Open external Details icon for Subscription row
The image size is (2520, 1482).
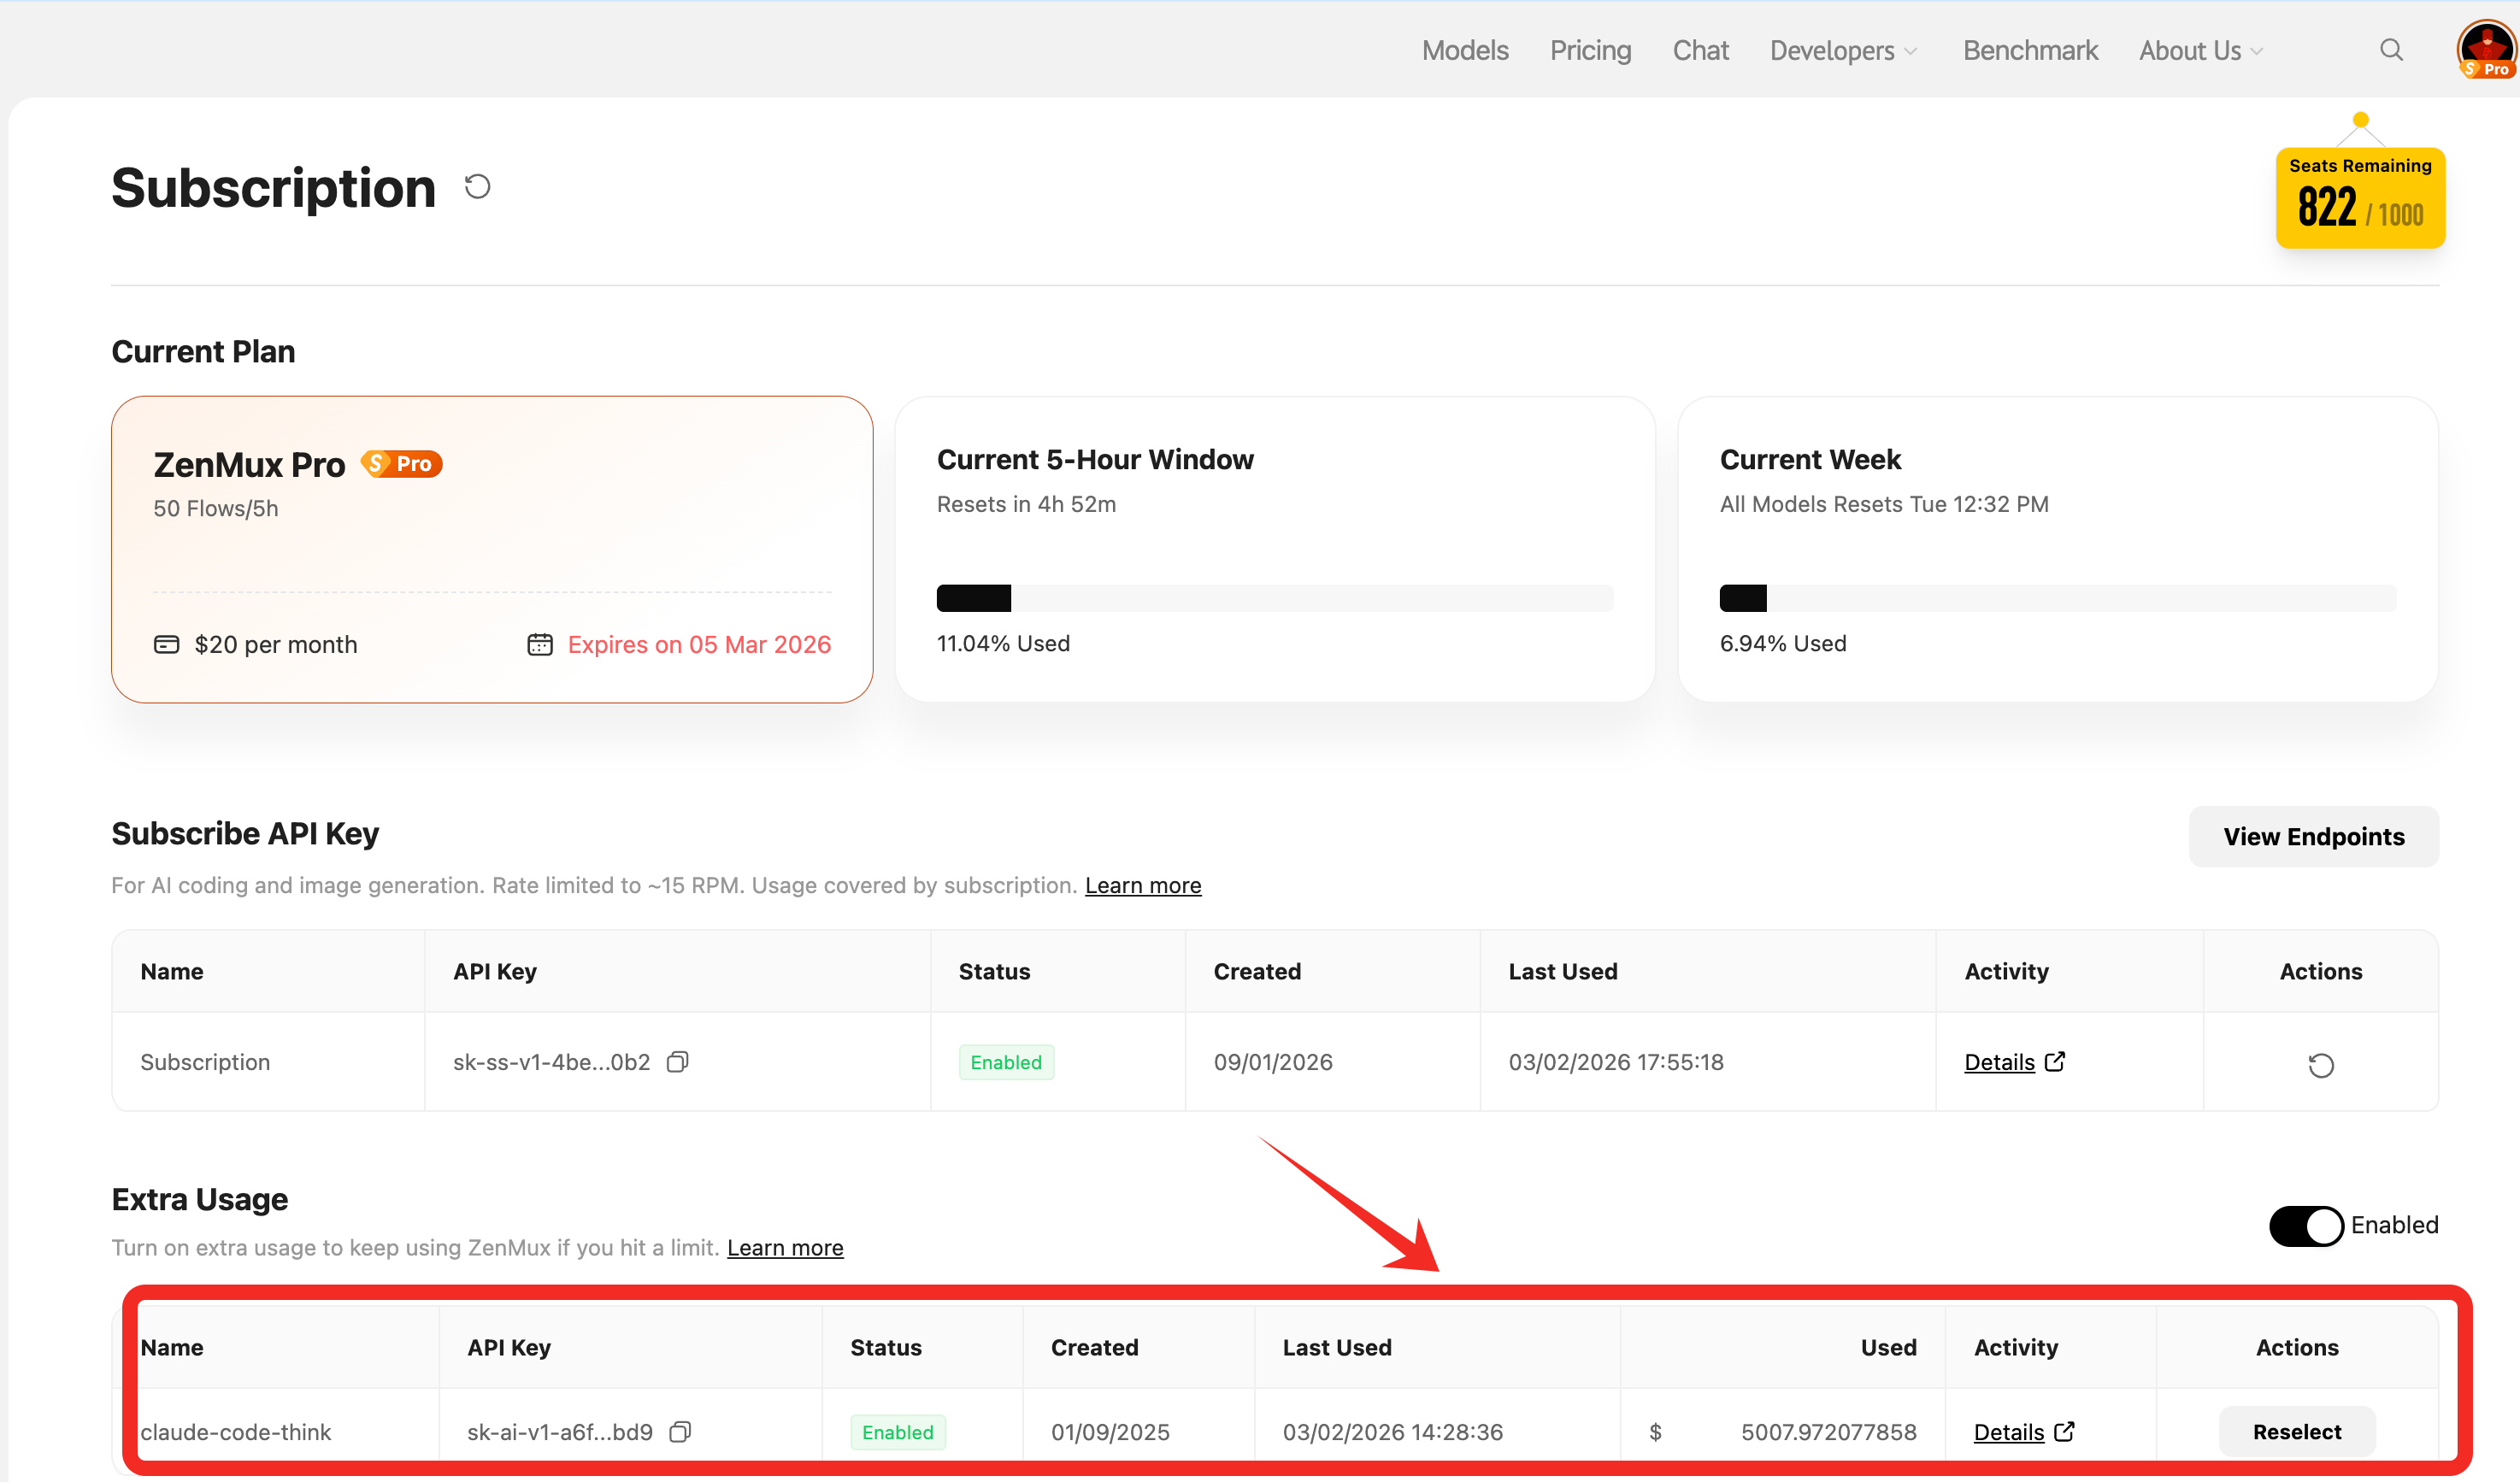(2055, 1061)
